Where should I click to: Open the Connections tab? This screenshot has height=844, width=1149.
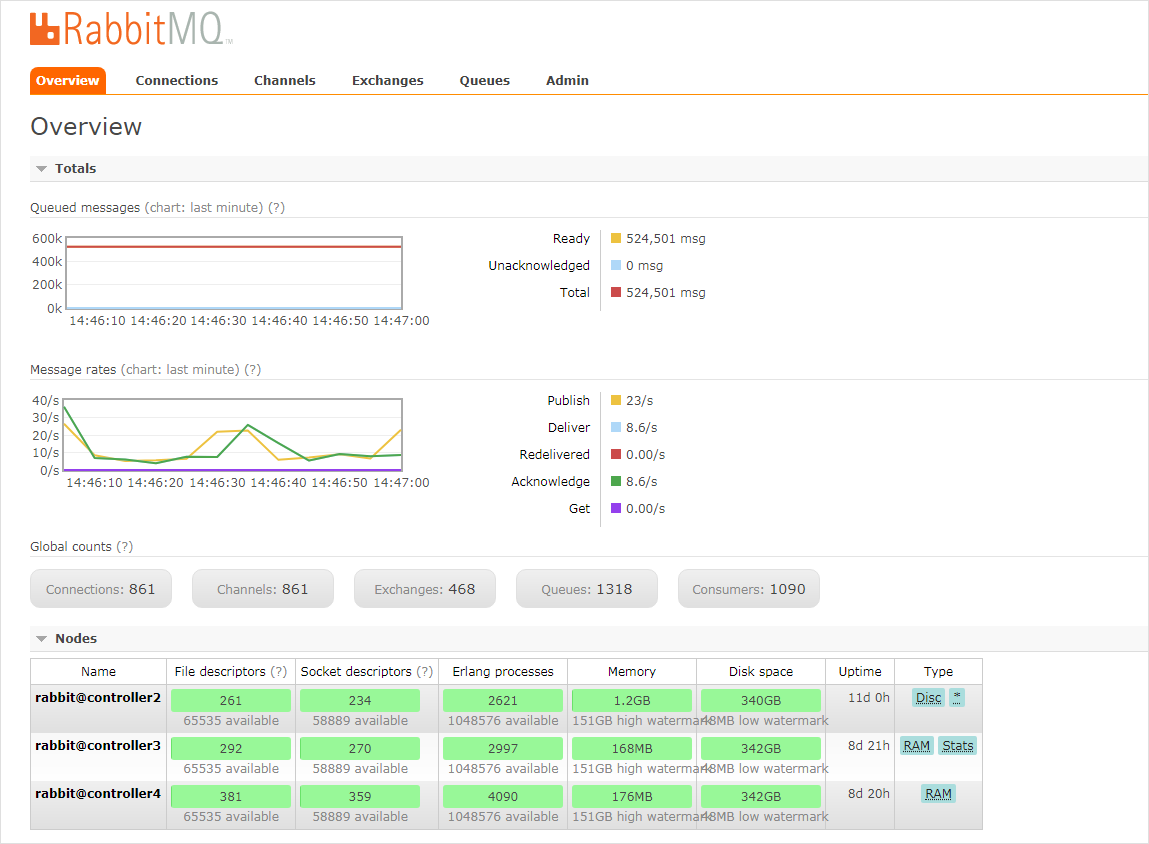[x=177, y=81]
